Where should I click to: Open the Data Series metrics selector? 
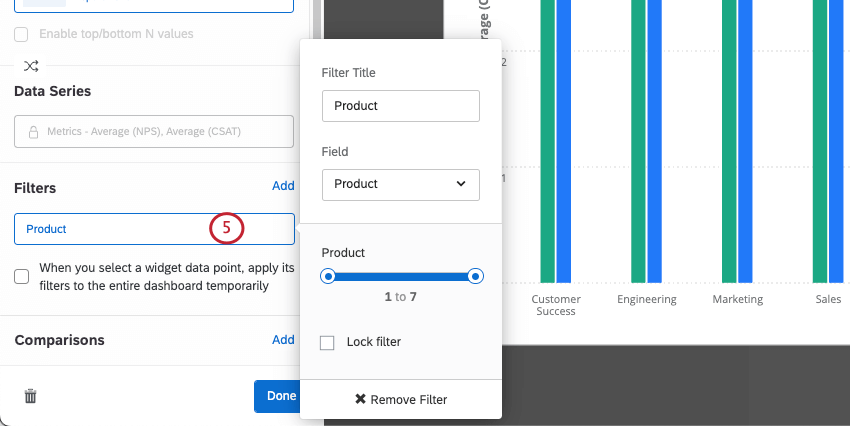(154, 132)
